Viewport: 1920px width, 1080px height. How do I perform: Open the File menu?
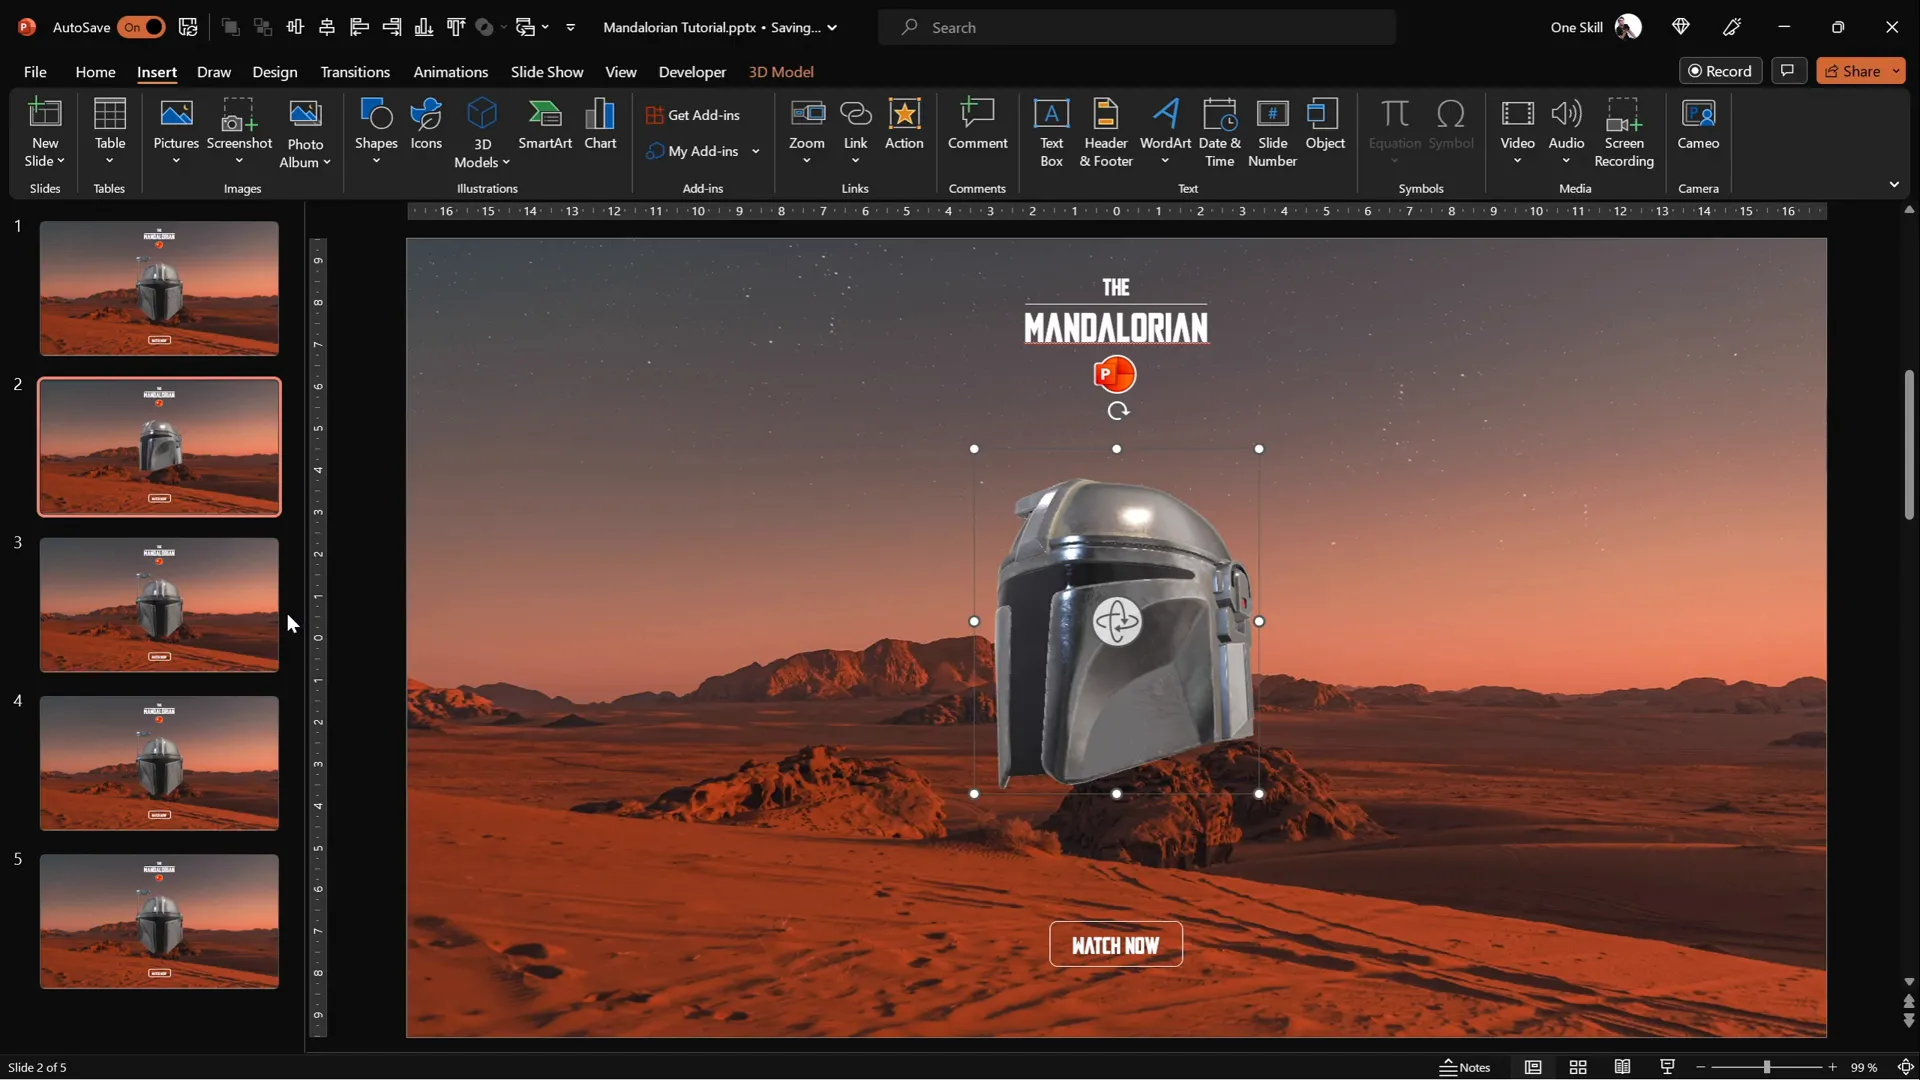35,72
